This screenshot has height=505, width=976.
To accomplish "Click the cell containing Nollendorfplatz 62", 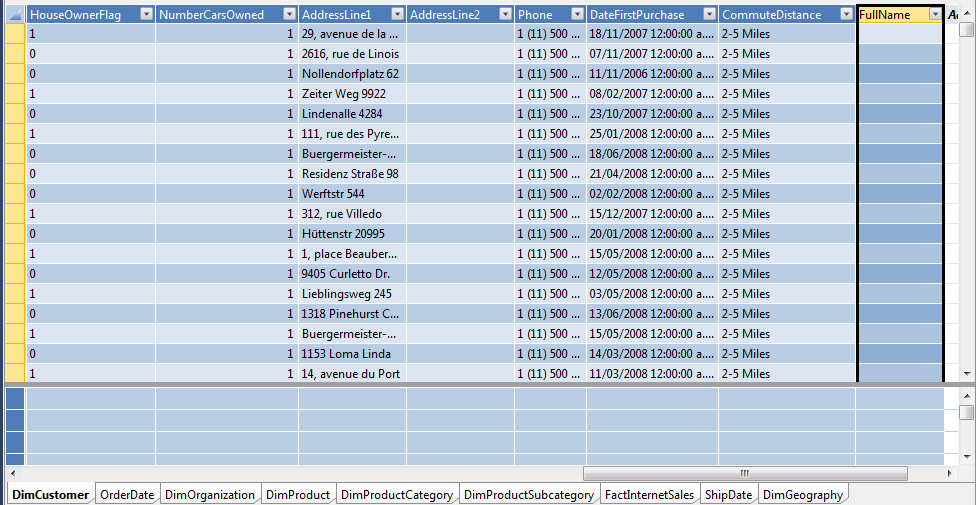I will coord(351,74).
